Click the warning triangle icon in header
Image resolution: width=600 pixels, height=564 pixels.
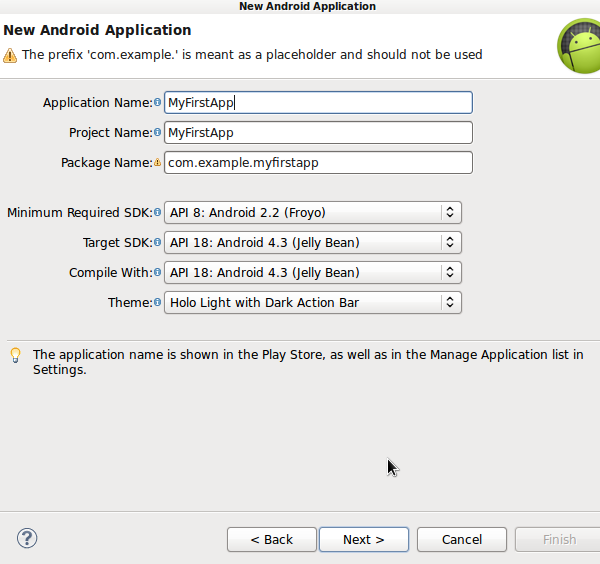pyautogui.click(x=10, y=55)
